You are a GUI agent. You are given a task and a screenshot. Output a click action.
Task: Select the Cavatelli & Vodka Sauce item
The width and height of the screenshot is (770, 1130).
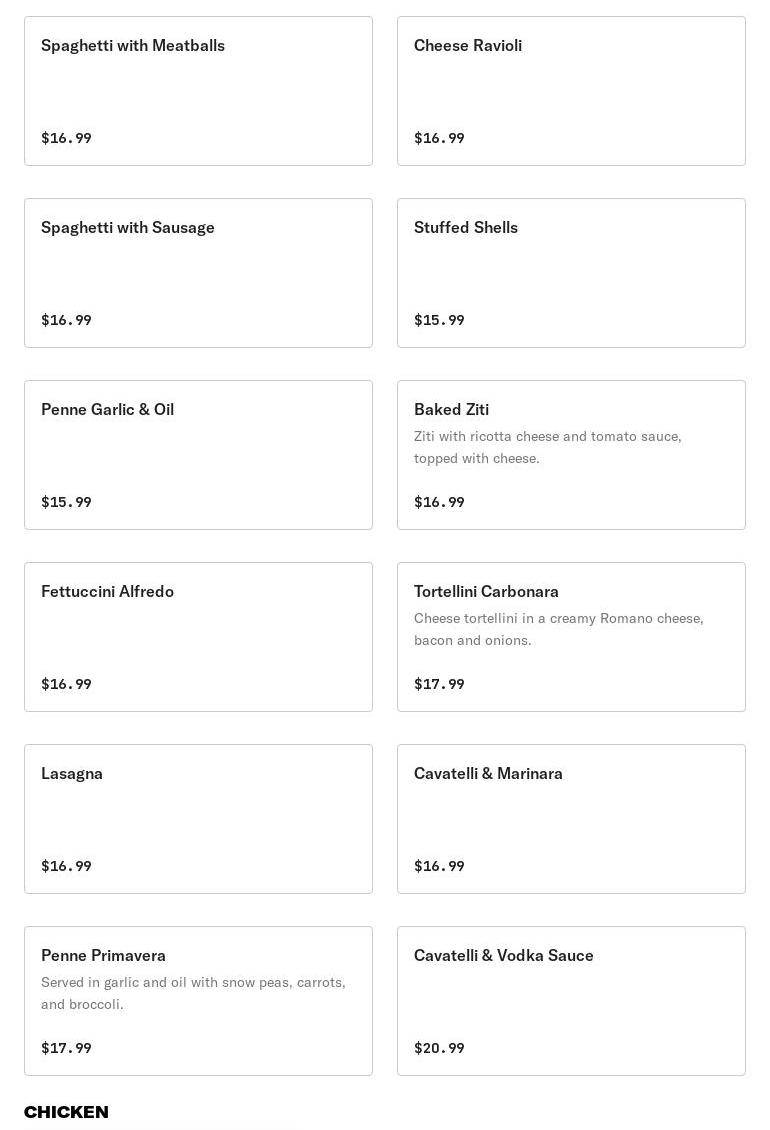click(571, 1001)
